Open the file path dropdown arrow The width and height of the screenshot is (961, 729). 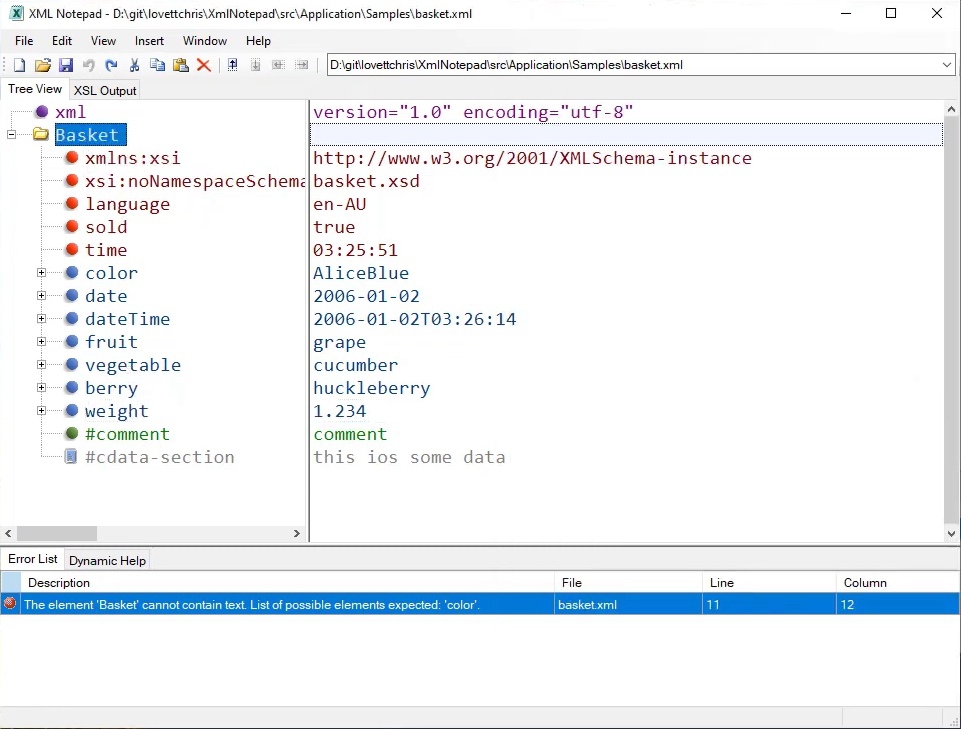tap(947, 65)
